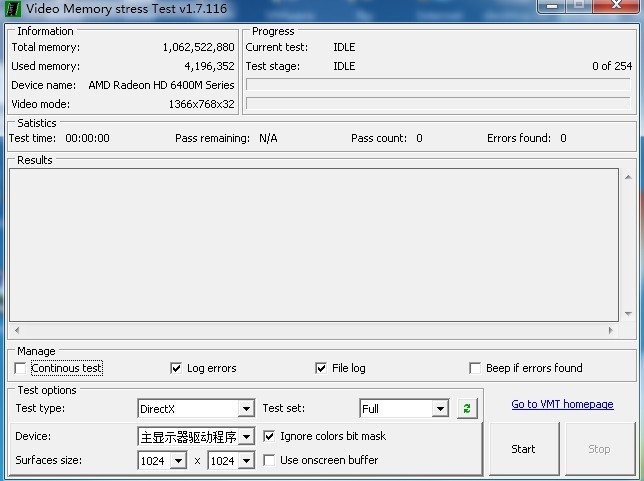Expand the Test set Full dropdown

point(440,409)
